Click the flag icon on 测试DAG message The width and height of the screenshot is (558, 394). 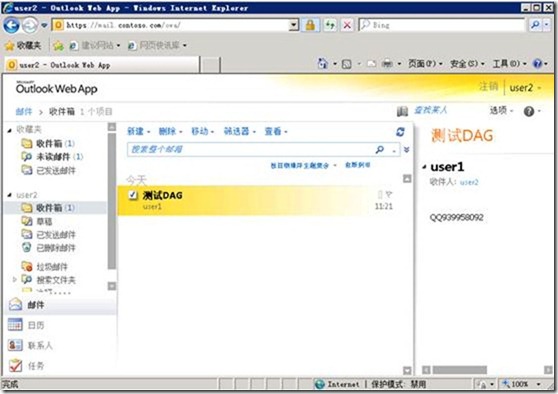click(389, 194)
